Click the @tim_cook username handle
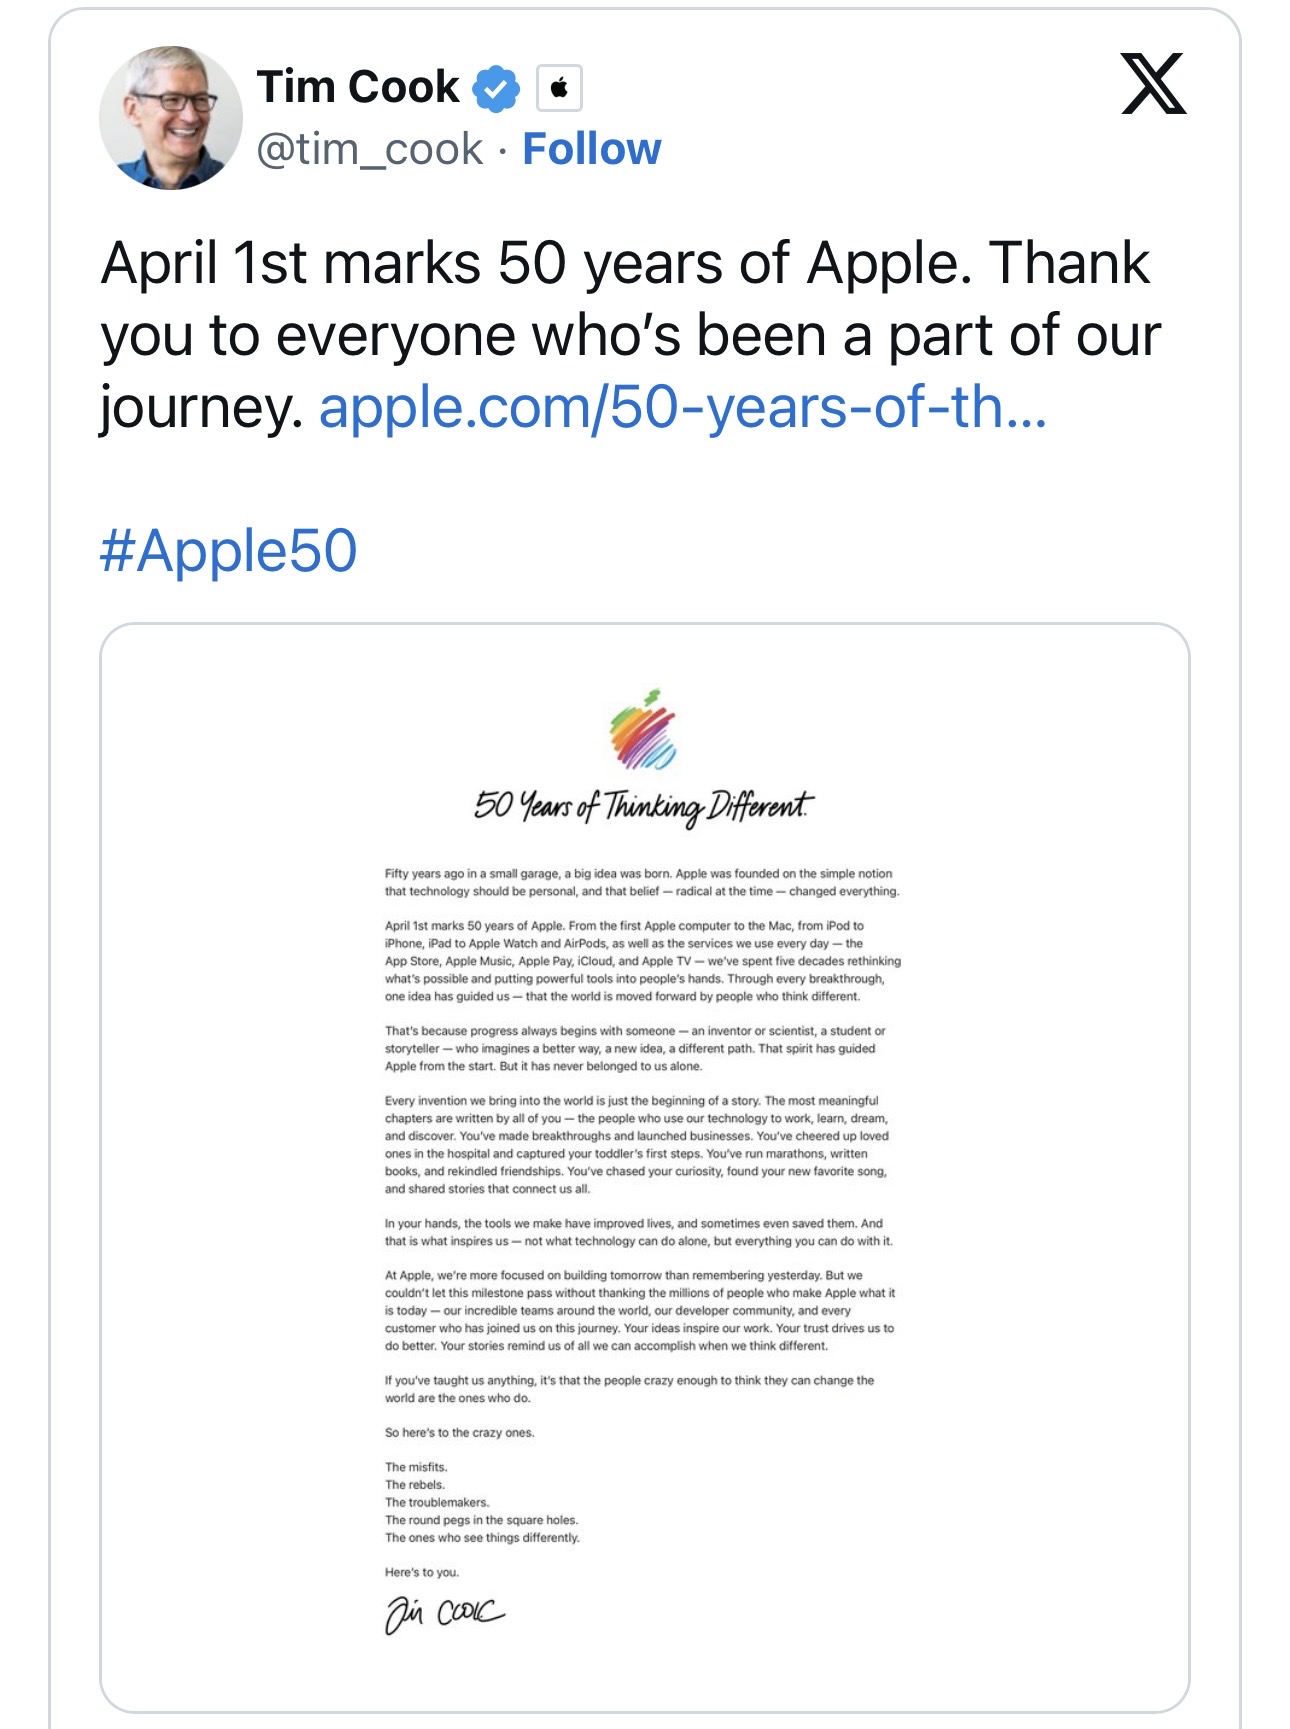Viewport: 1290px width, 1729px height. pos(370,149)
